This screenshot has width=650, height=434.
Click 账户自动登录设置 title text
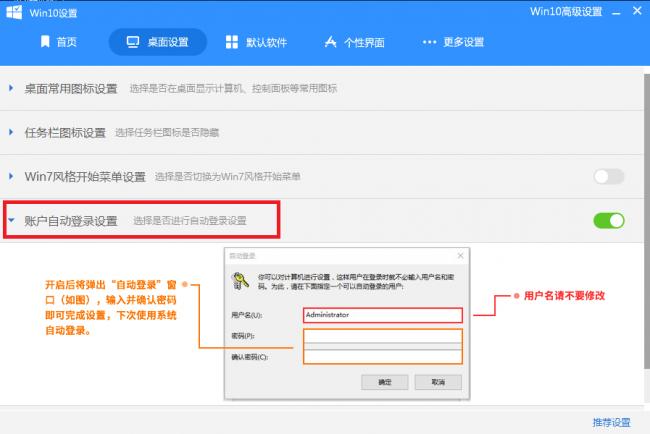click(71, 221)
